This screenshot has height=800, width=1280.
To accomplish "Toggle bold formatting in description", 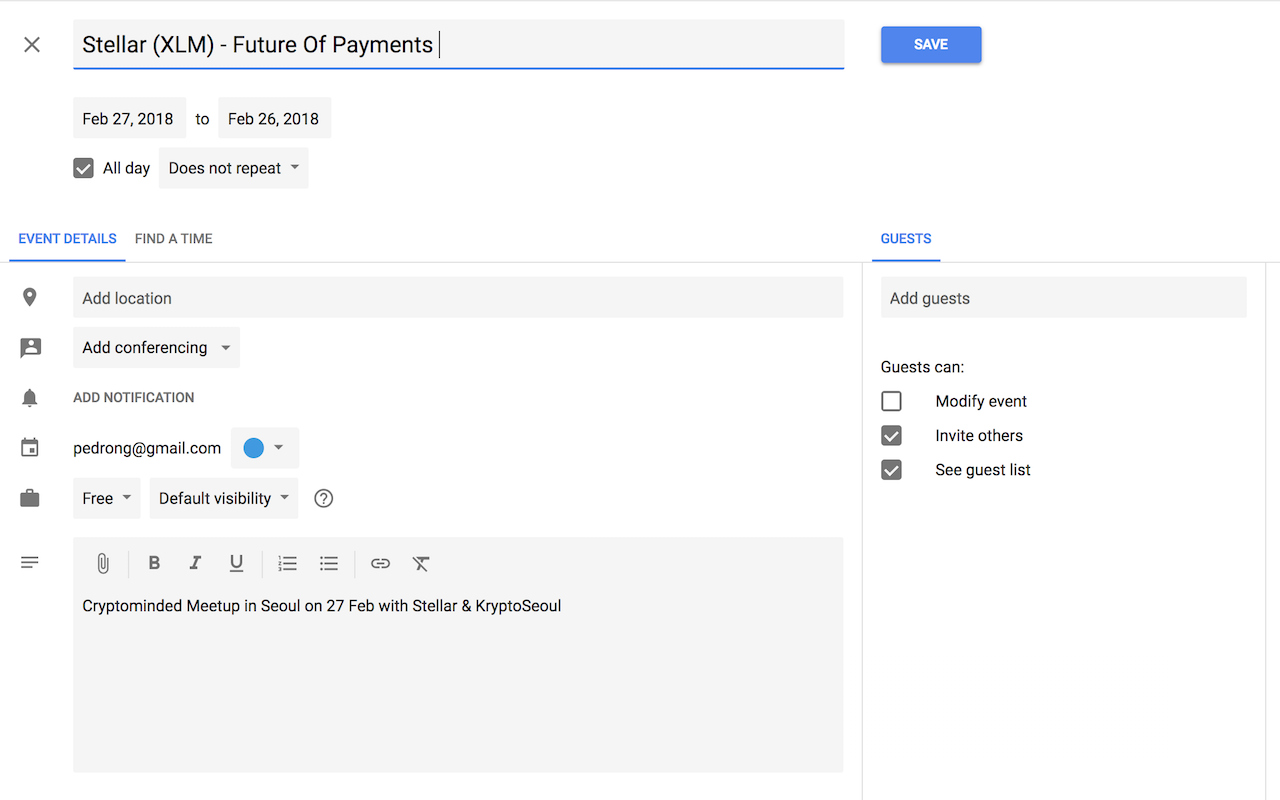I will (x=154, y=563).
